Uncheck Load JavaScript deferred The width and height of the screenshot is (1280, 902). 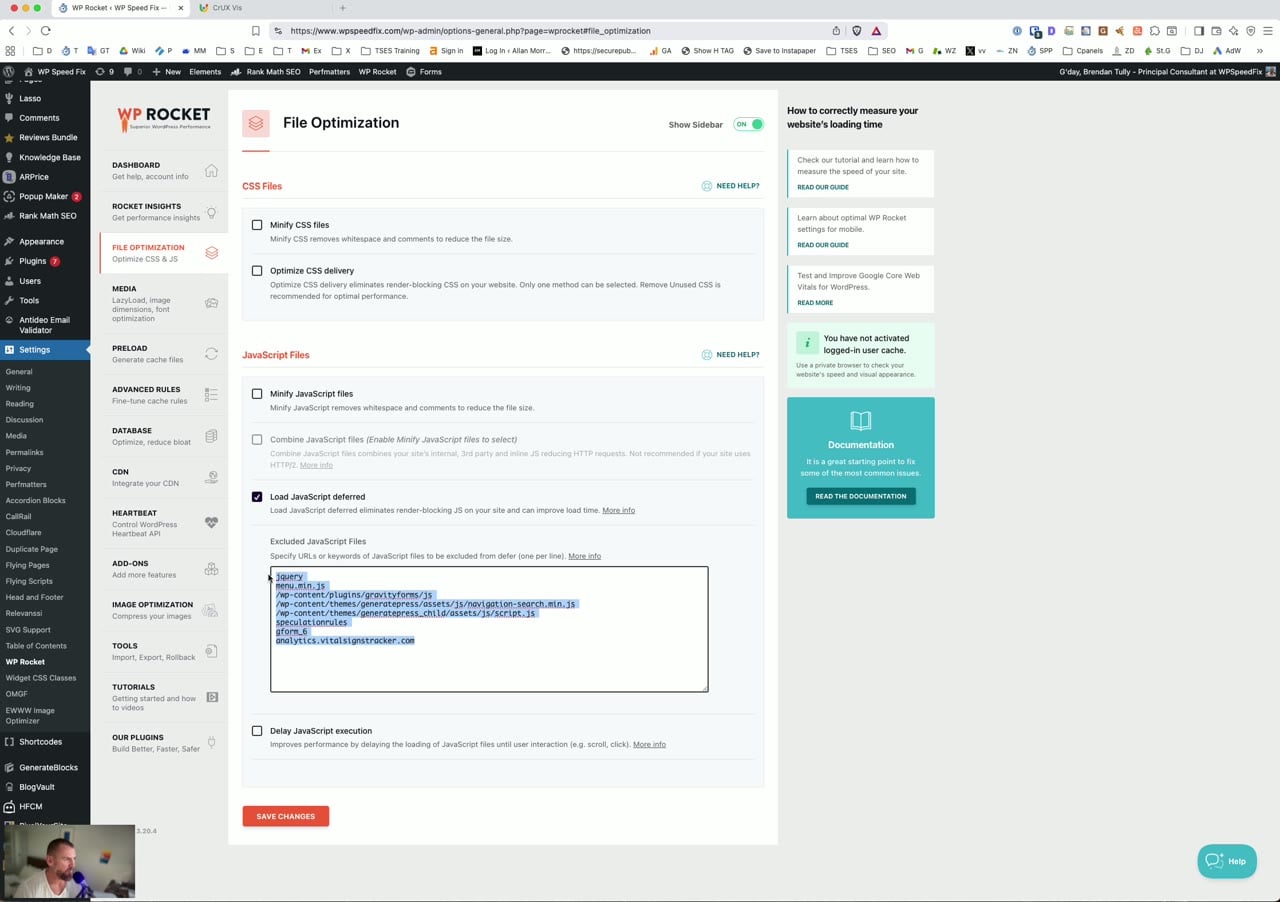tap(257, 497)
